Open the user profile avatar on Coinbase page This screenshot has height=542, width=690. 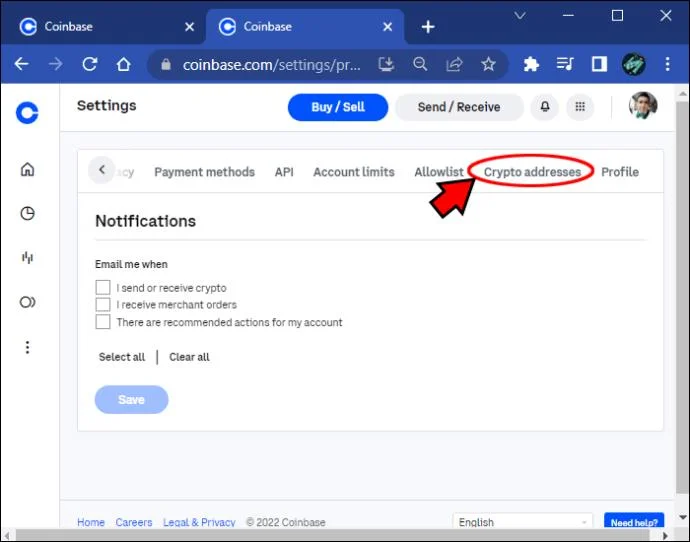click(643, 106)
